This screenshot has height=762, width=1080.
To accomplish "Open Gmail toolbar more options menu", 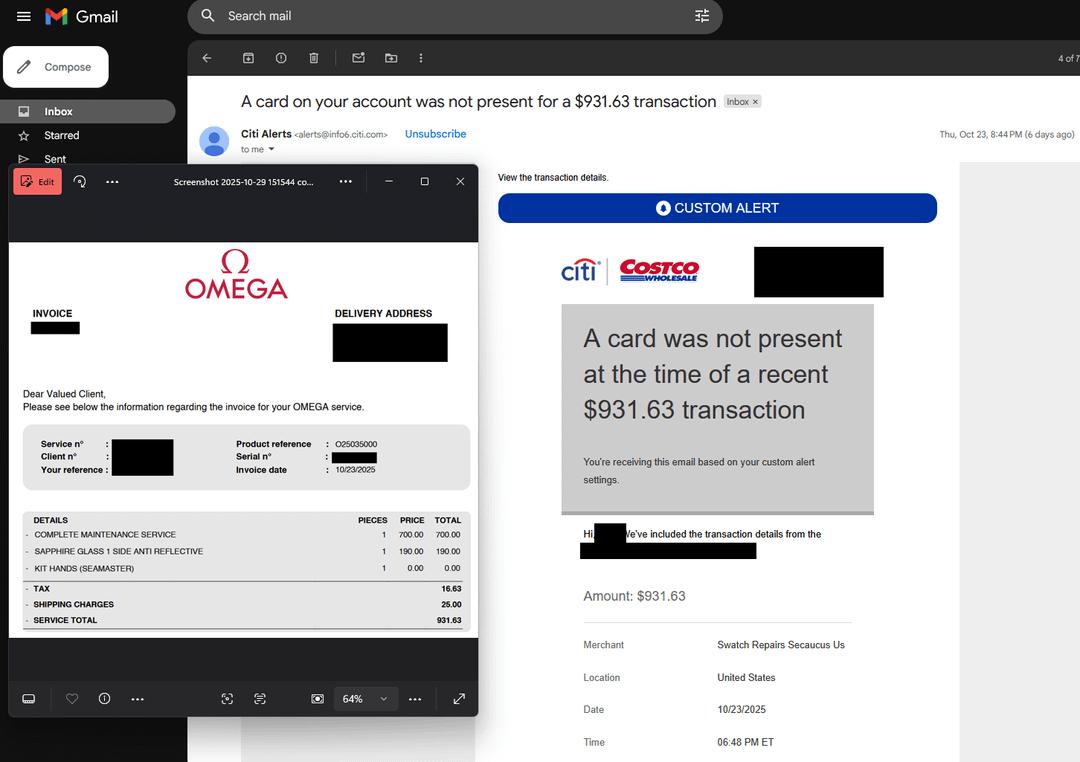I will (421, 58).
